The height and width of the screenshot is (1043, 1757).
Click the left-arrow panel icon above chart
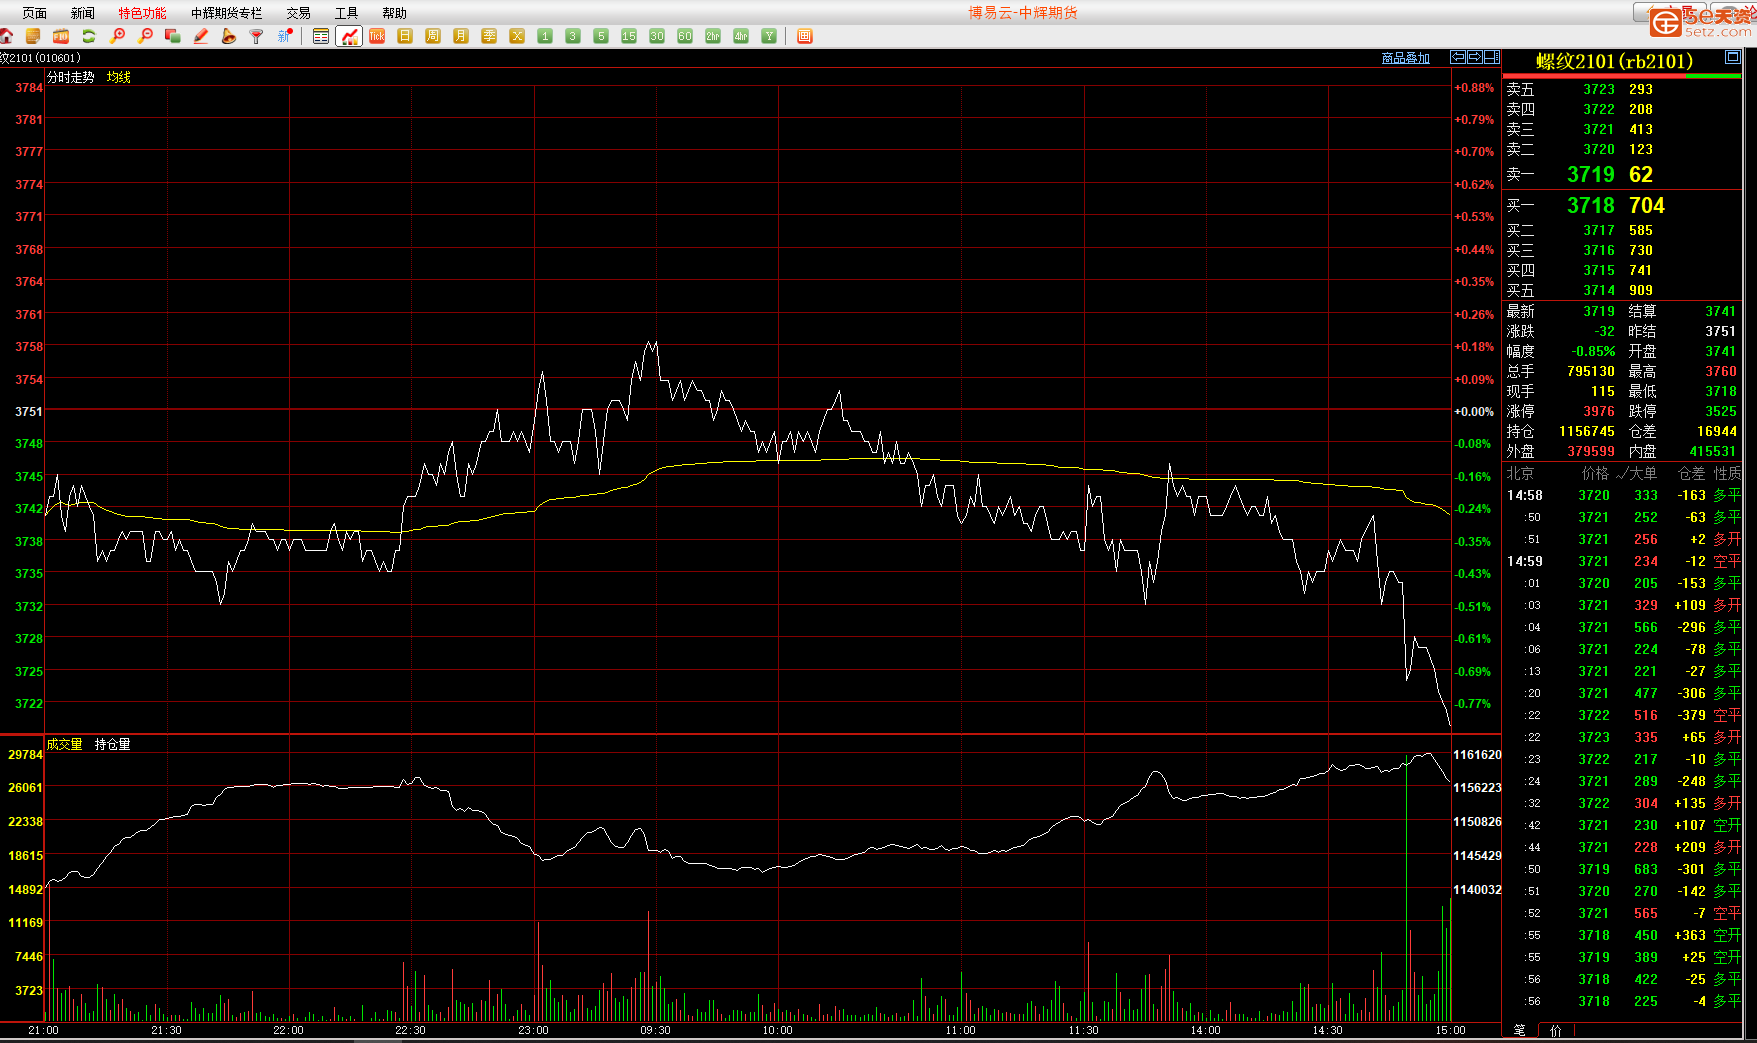1458,57
